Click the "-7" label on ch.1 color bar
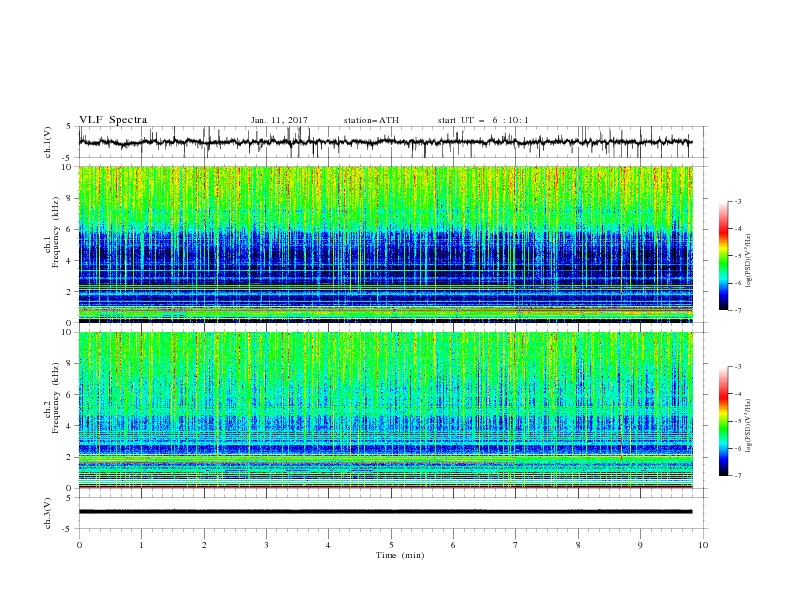792x612 pixels. tap(738, 310)
